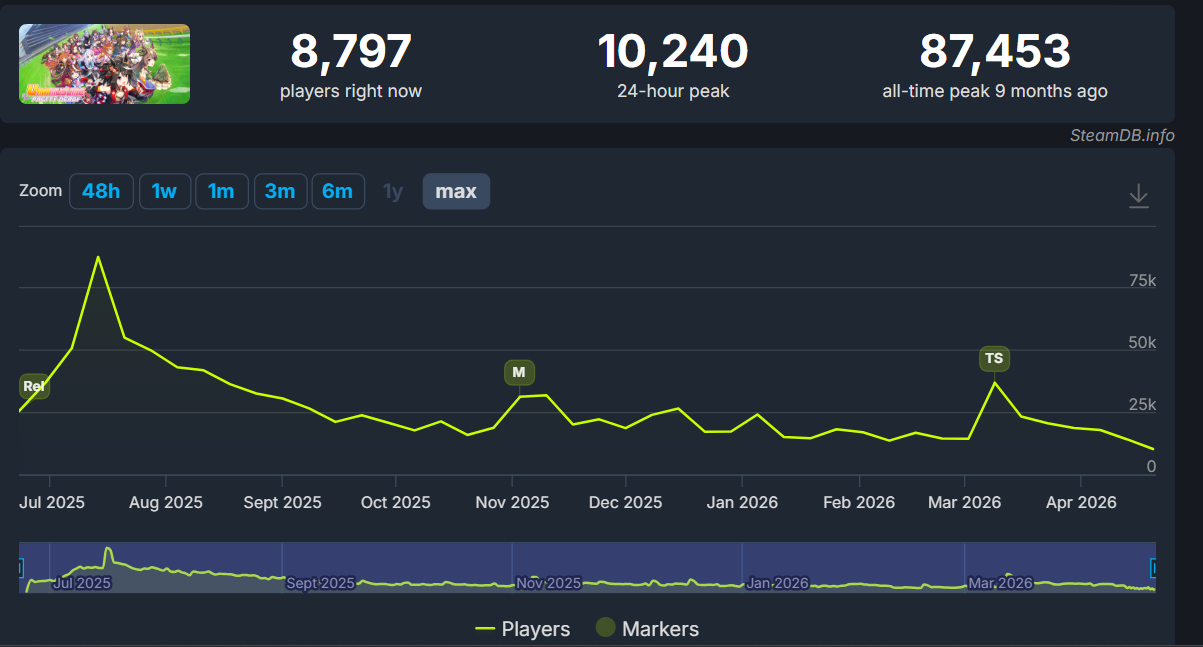Open the chart download menu icon
This screenshot has height=647, width=1203.
click(x=1138, y=195)
